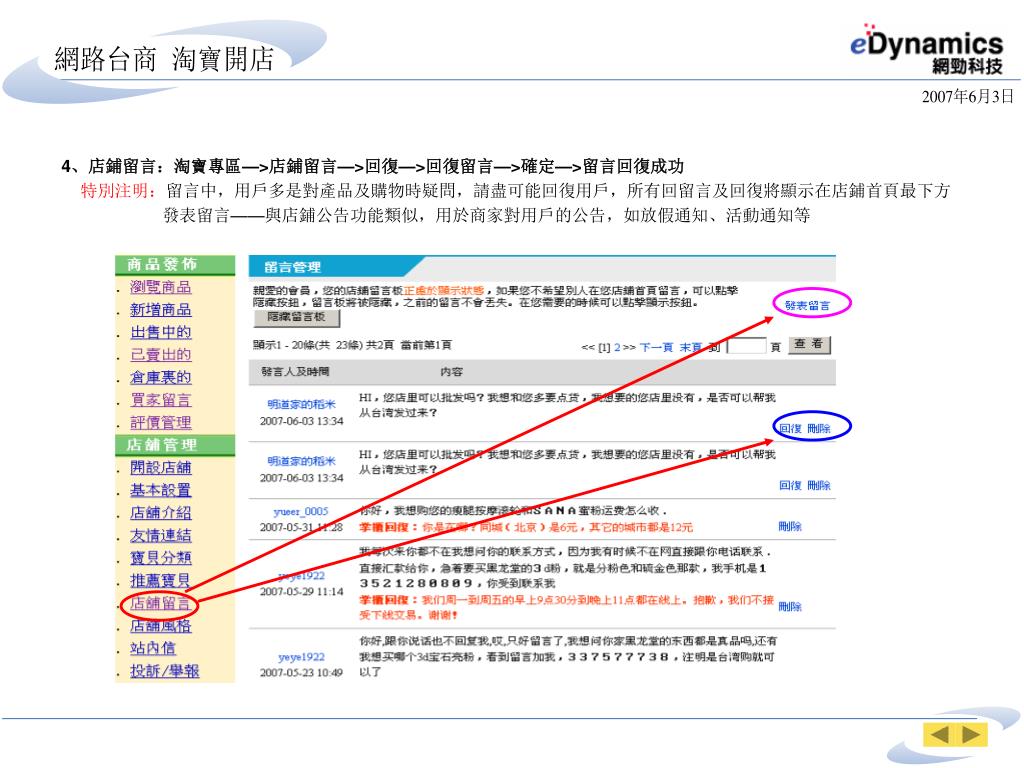Click 回復 on the second 明道家的稻米 message
Viewport: 1024px width, 768px height.
coord(790,485)
